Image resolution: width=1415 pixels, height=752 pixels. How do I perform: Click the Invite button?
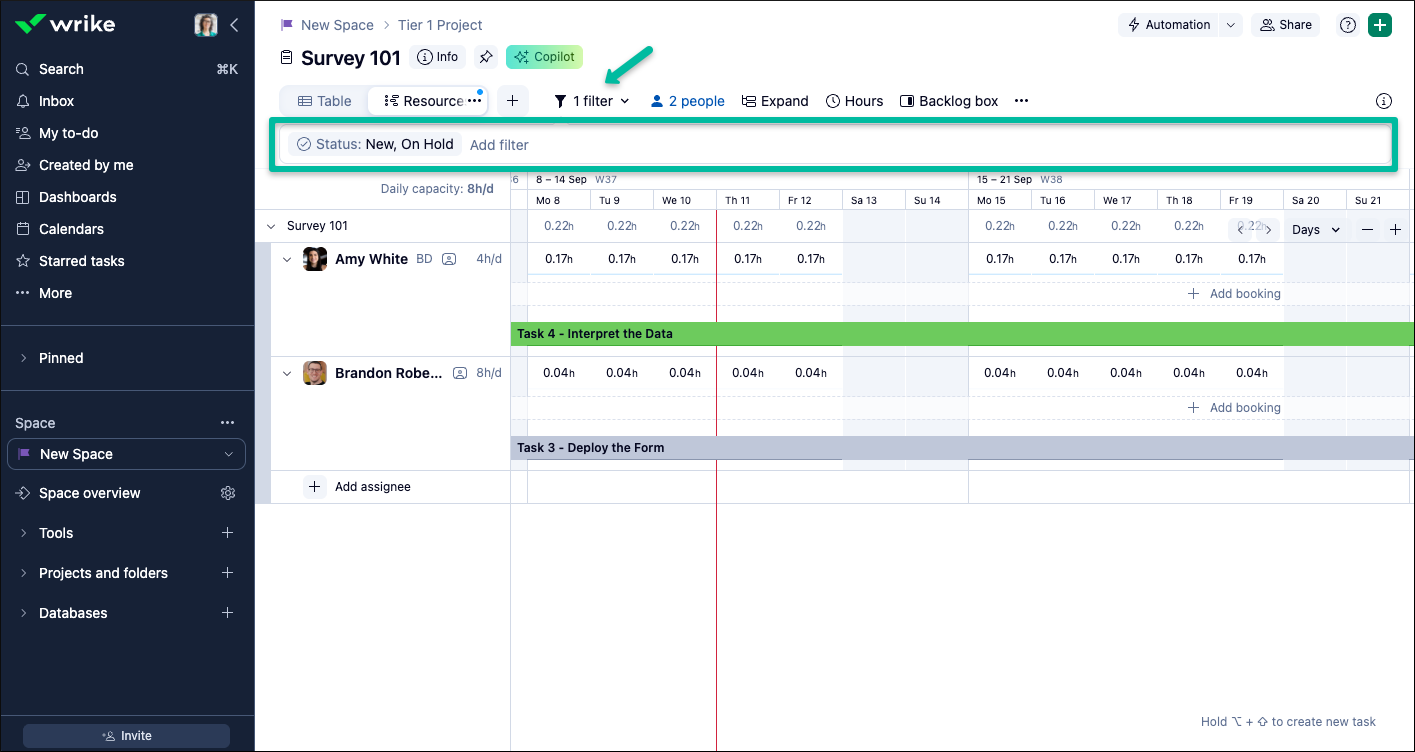pos(127,736)
